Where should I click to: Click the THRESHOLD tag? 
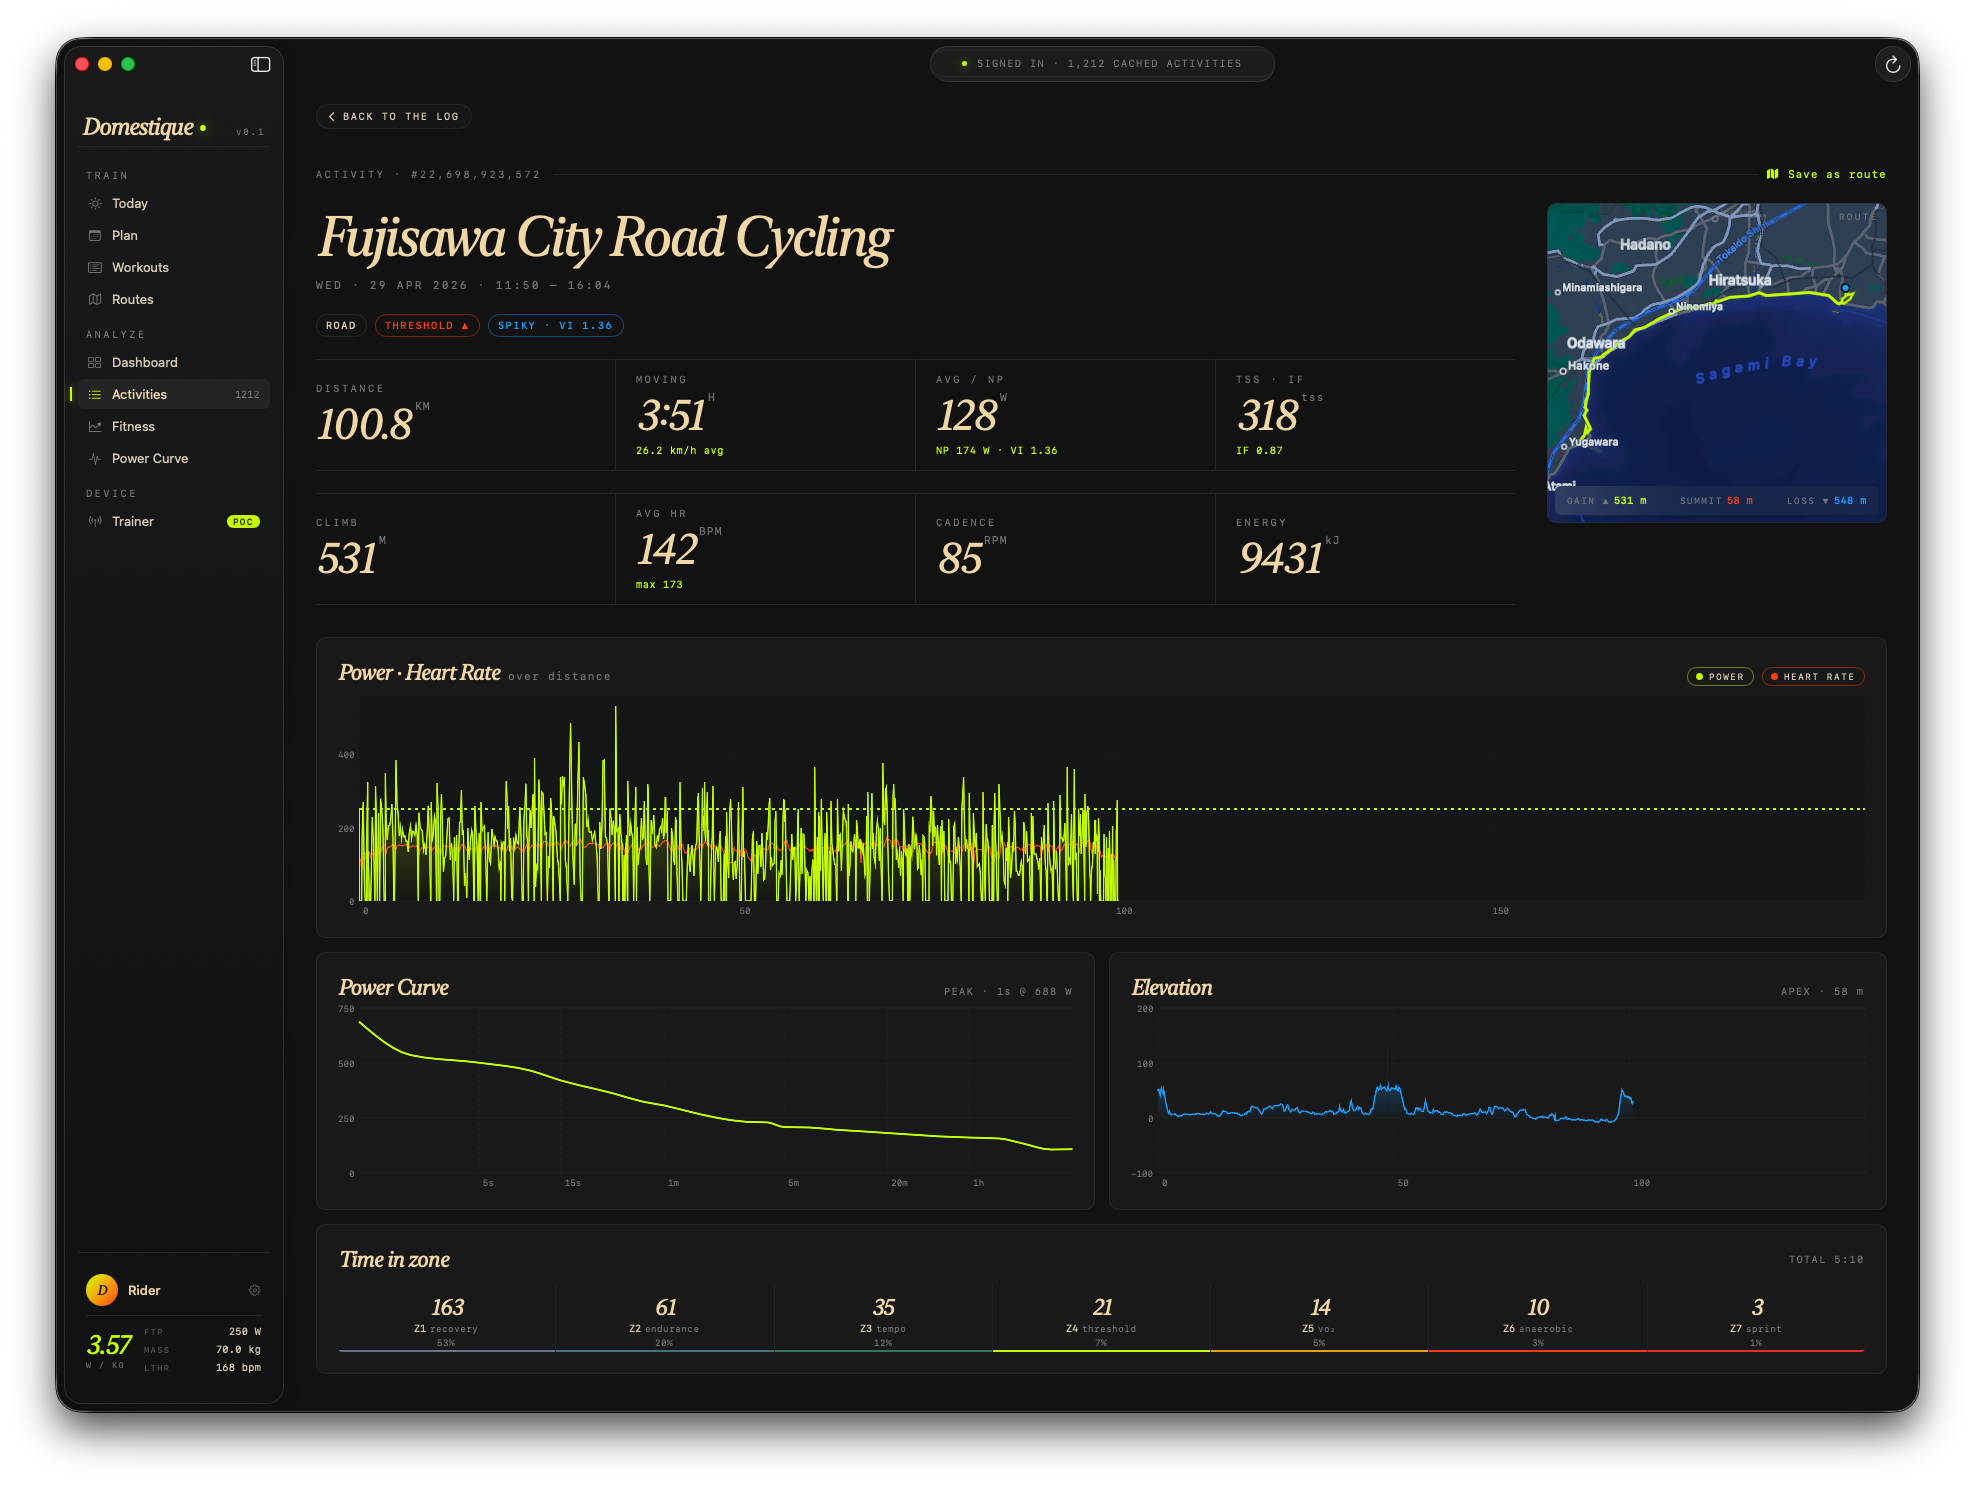pyautogui.click(x=427, y=325)
